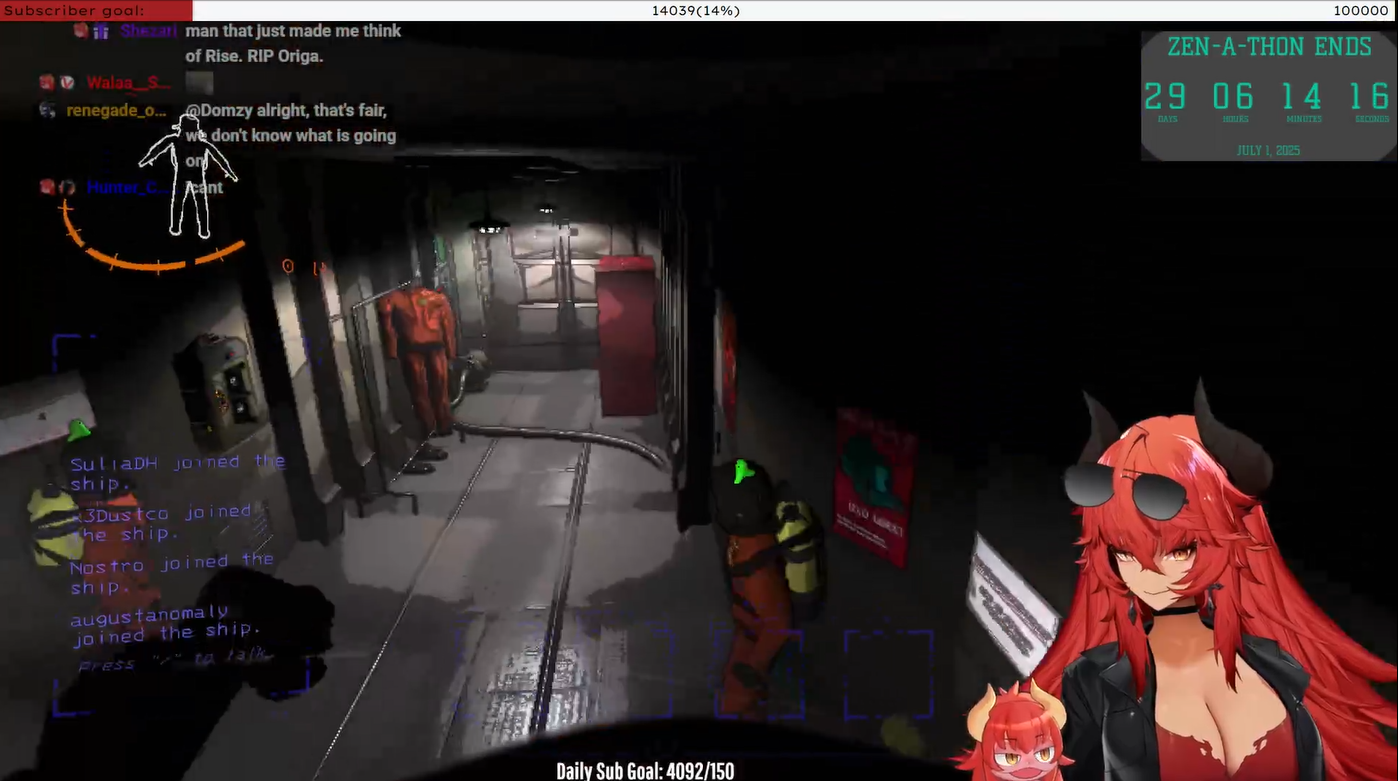Click the "16" seconds countdown number
1398x781 pixels.
[x=1369, y=97]
